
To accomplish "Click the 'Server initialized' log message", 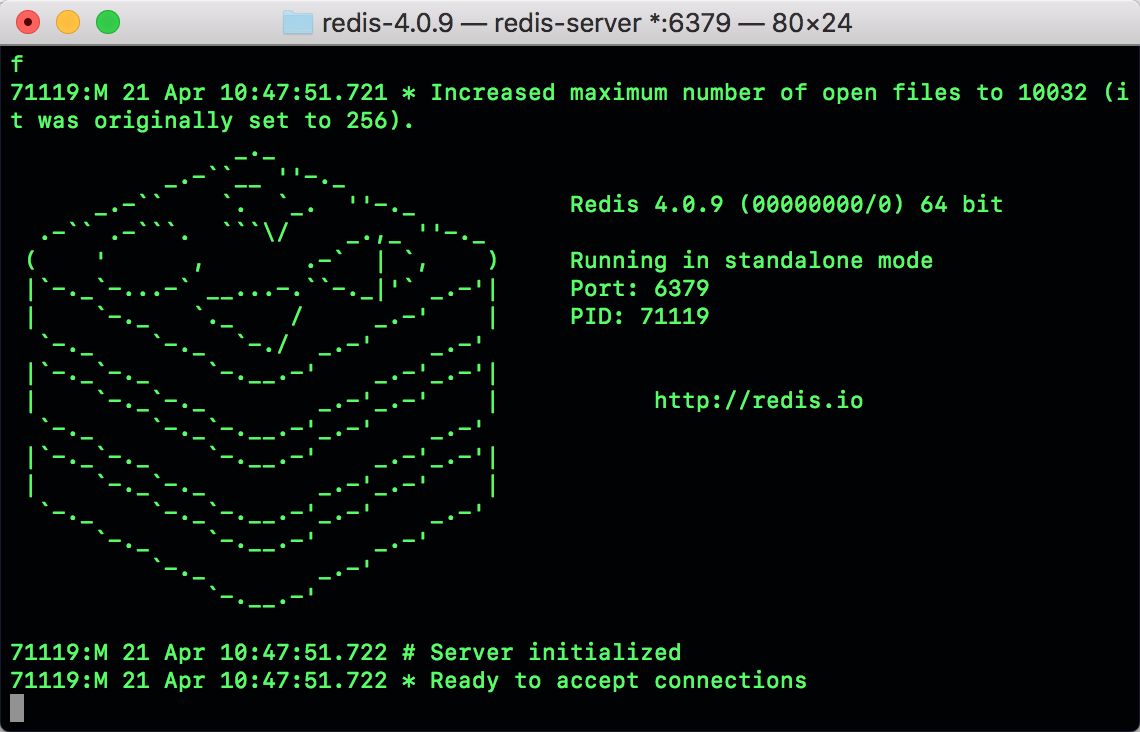I will (555, 653).
